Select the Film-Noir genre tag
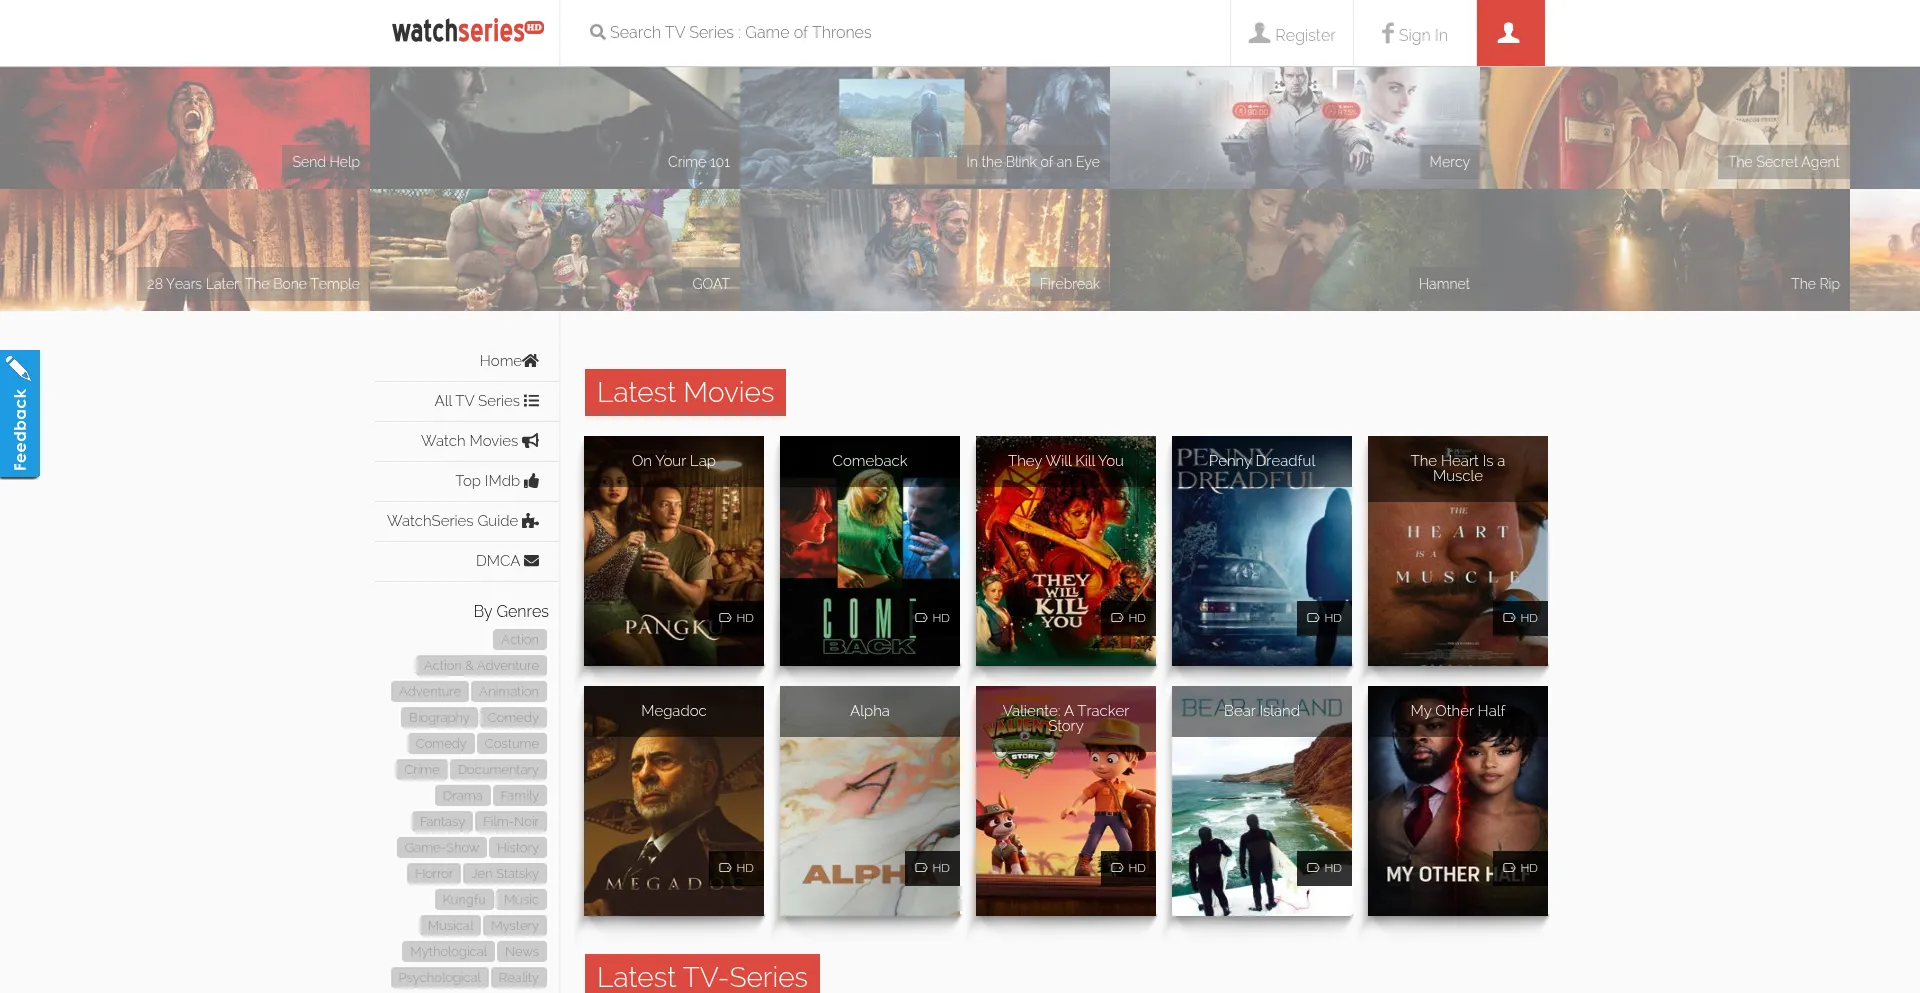This screenshot has height=993, width=1920. click(x=511, y=821)
